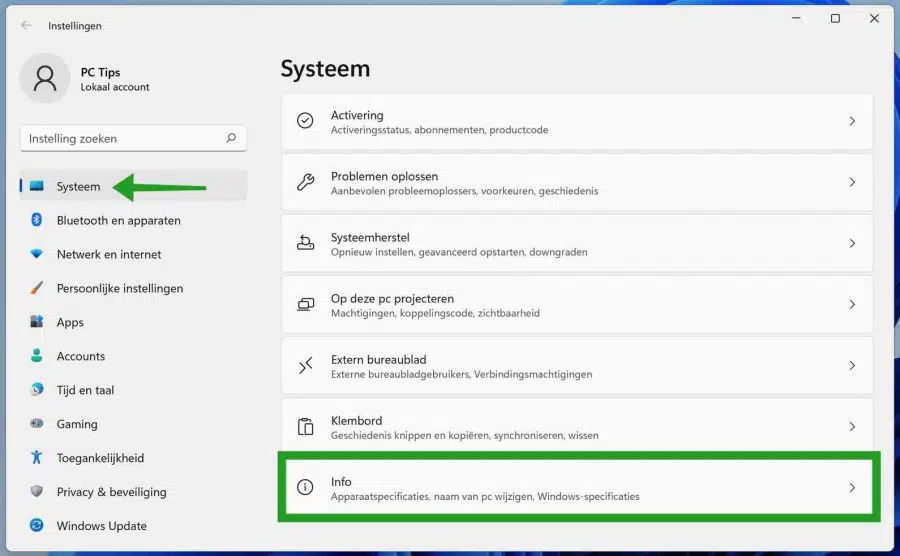Open the Systeemherstel settings
Viewport: 900px width, 556px height.
577,243
